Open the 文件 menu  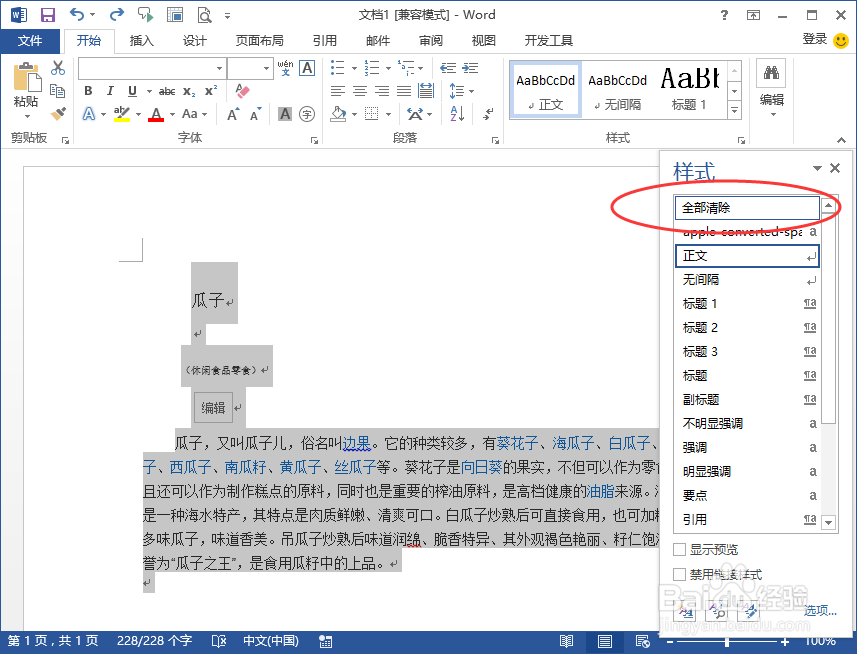[x=31, y=41]
